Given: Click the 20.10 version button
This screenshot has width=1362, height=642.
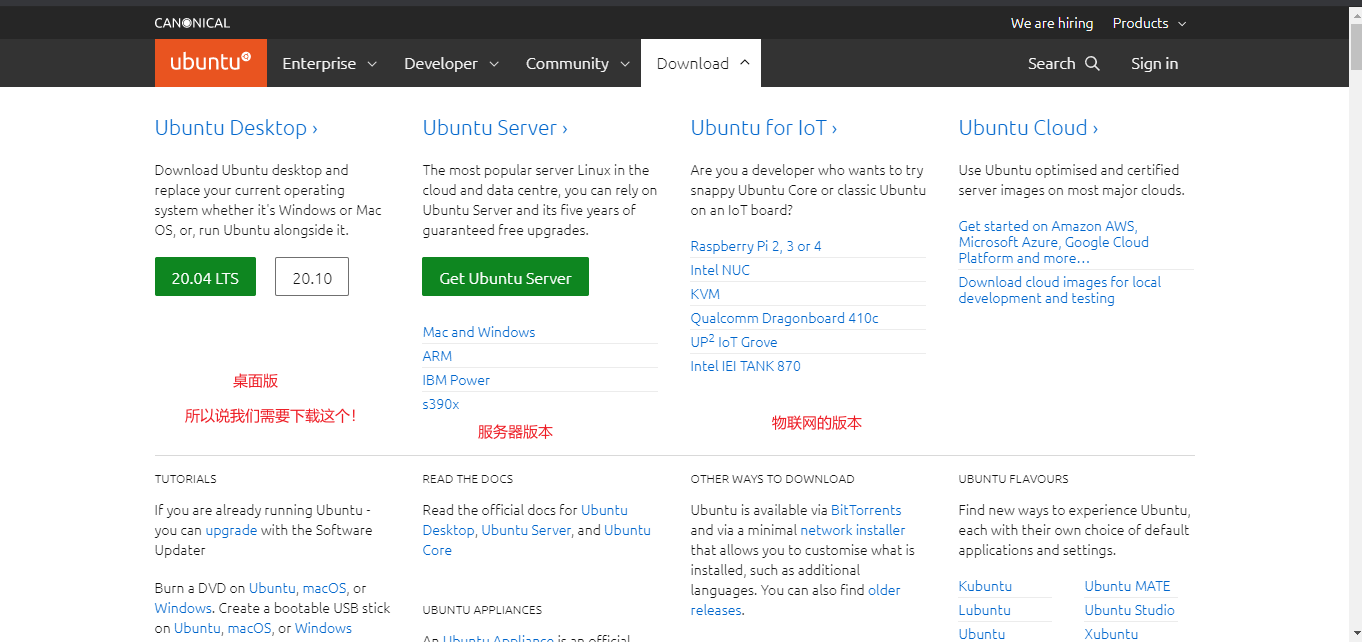Looking at the screenshot, I should point(312,277).
